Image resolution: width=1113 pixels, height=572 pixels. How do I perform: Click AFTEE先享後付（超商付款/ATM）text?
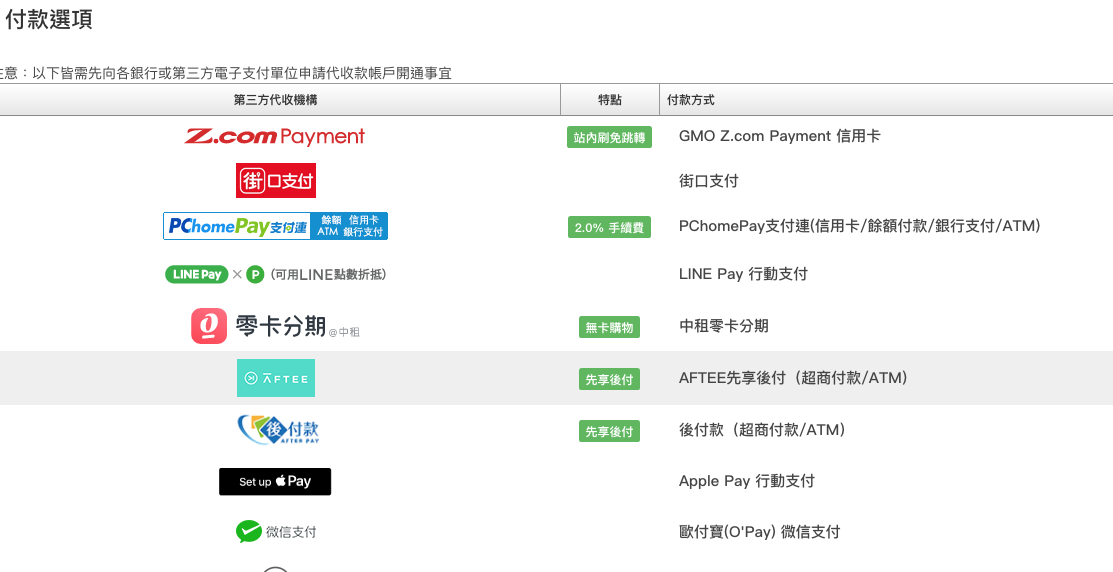tap(794, 378)
